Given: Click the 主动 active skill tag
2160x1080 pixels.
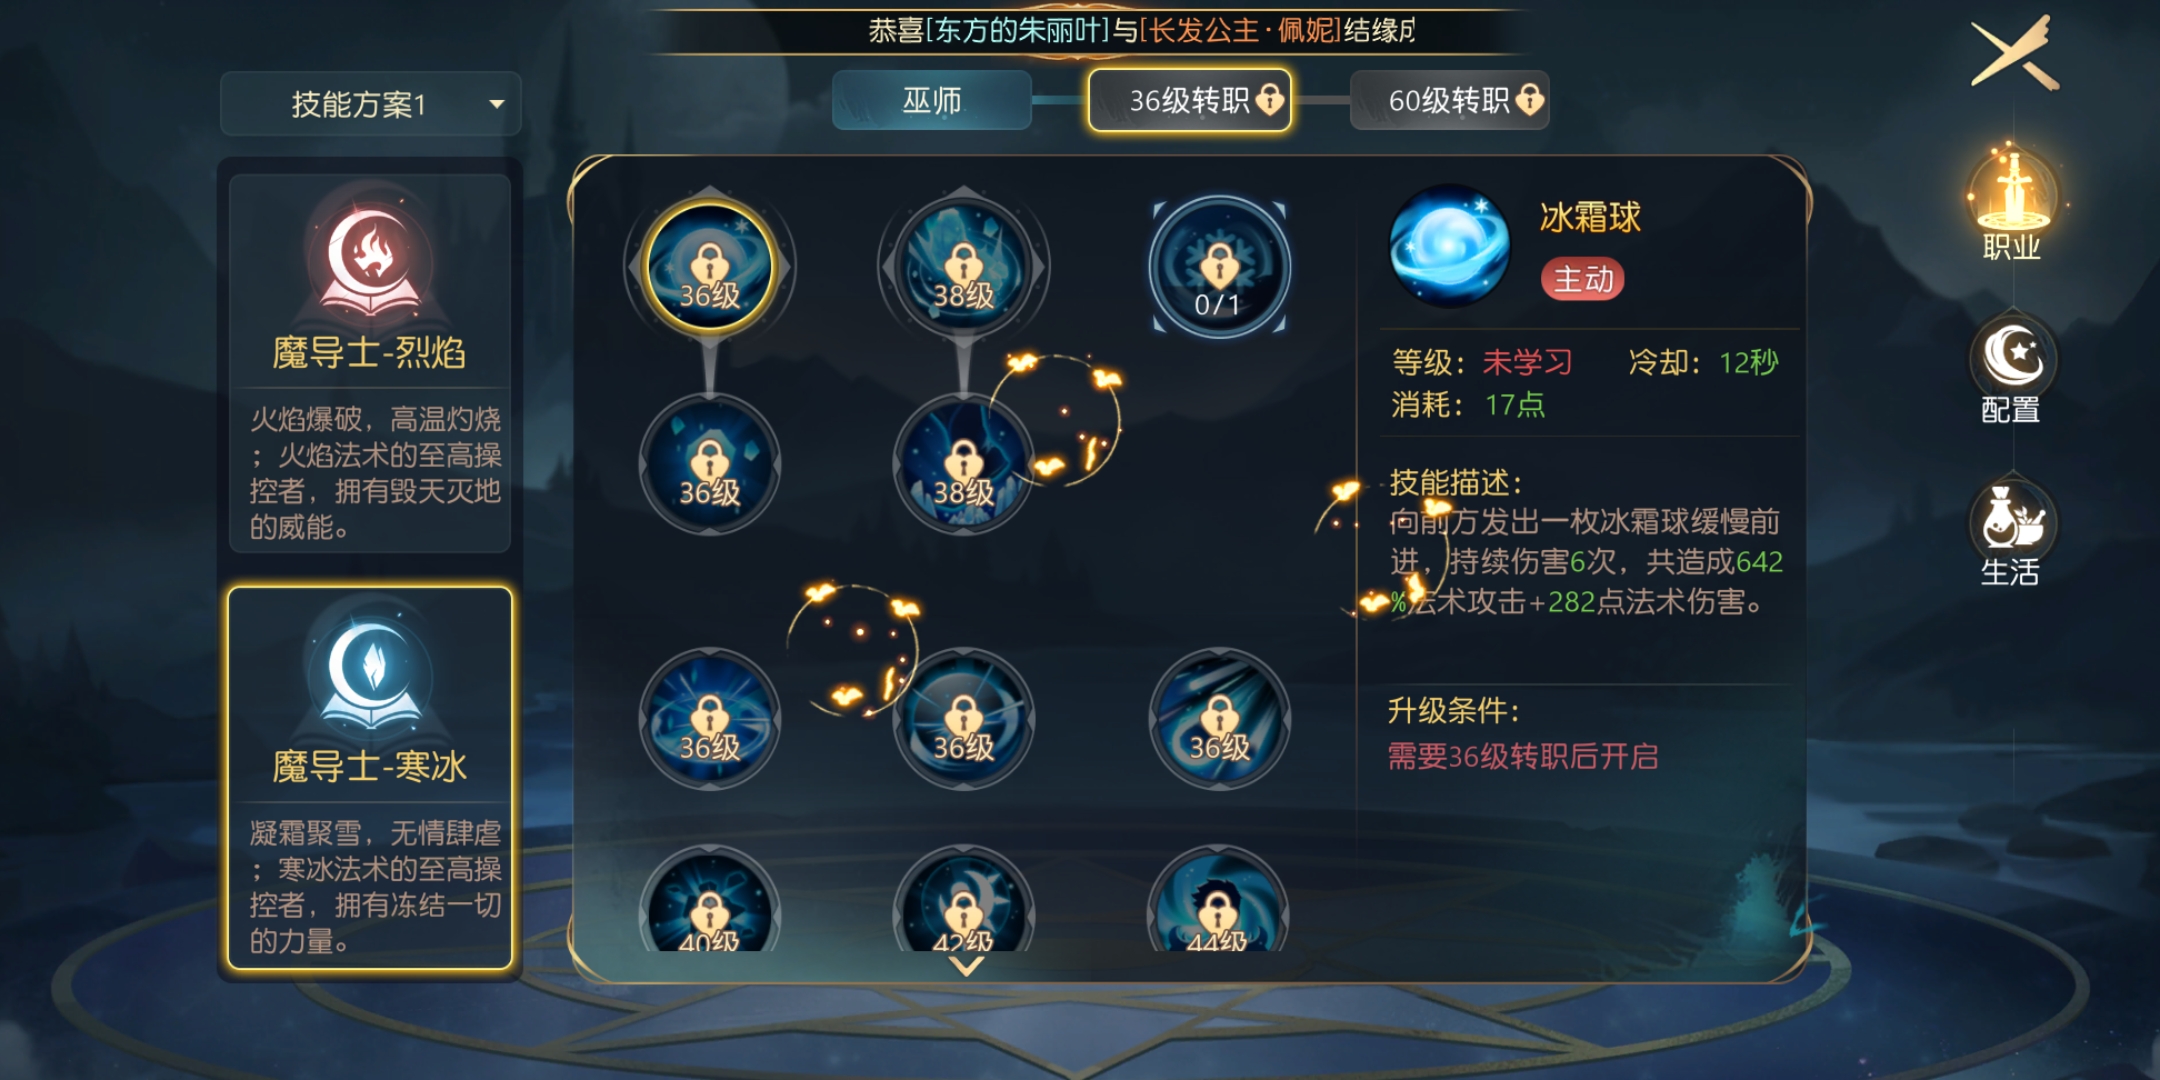Looking at the screenshot, I should coord(1583,279).
